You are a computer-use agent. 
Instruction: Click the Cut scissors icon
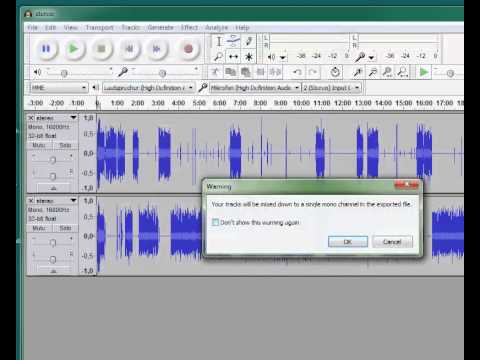tap(215, 72)
